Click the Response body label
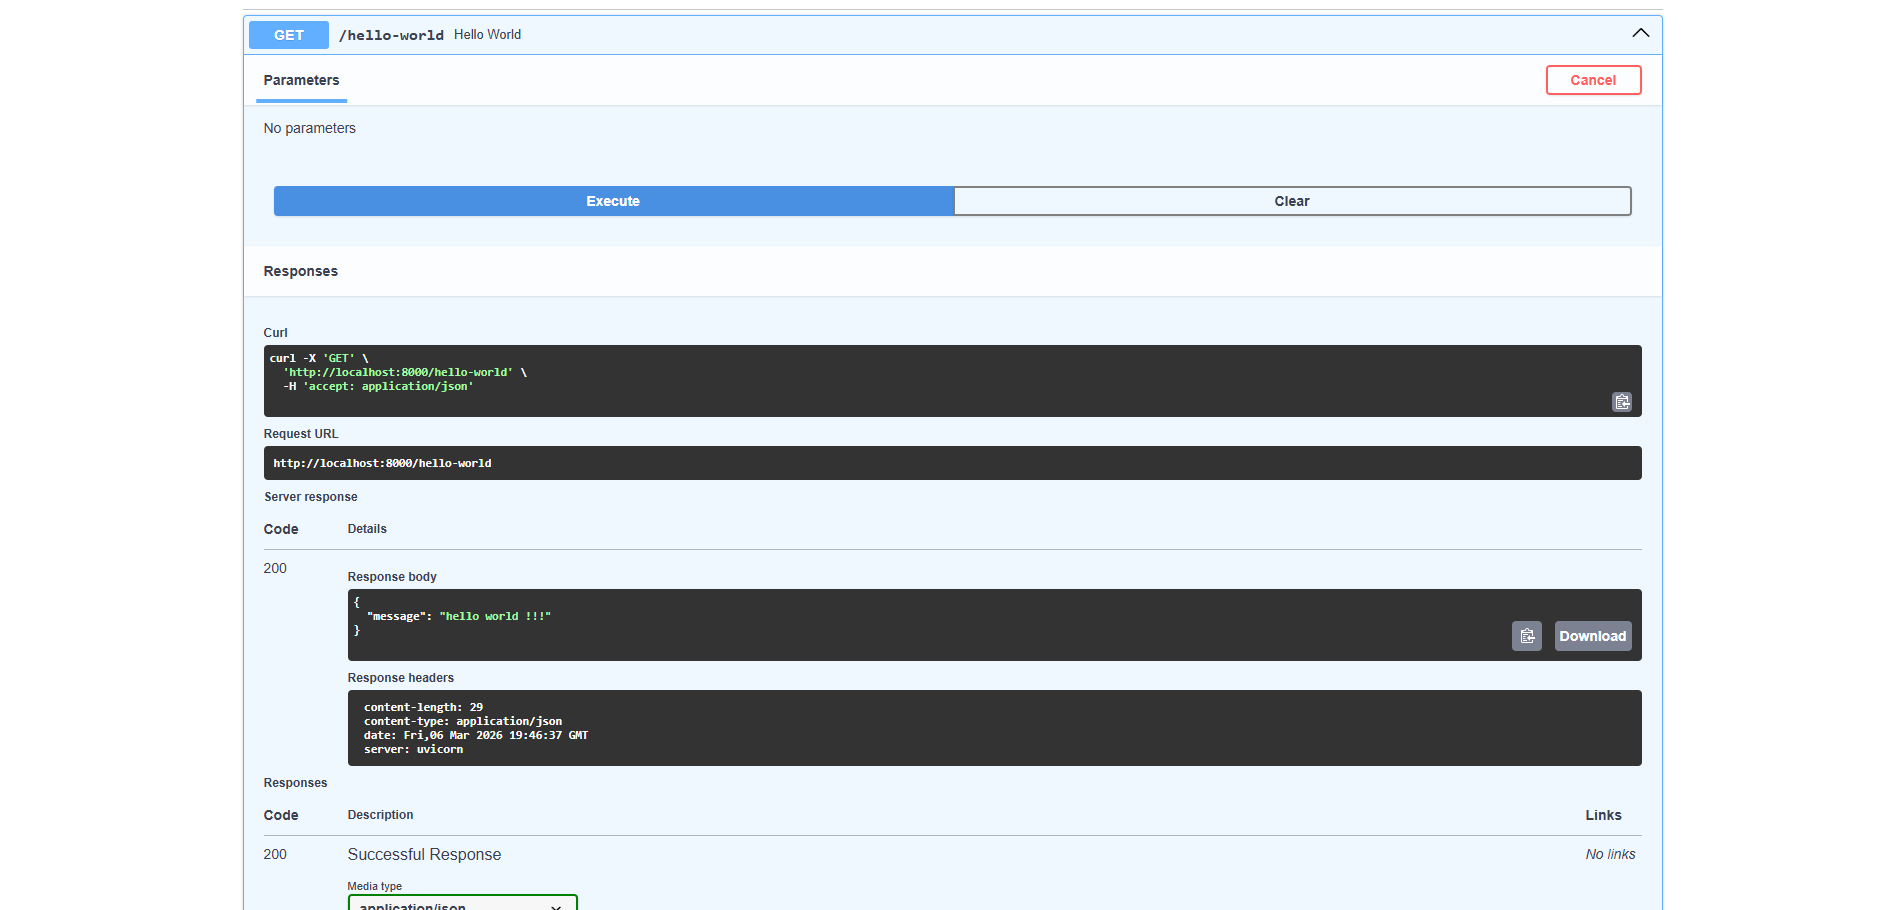This screenshot has width=1901, height=910. click(x=392, y=577)
